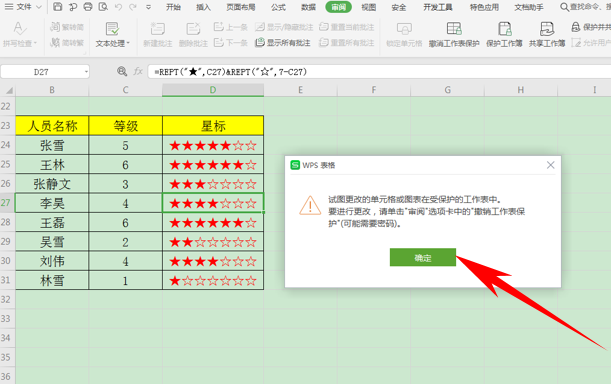Screen dimensions: 612x385
Task: Click the Undo arrow icon
Action: coord(119,7)
